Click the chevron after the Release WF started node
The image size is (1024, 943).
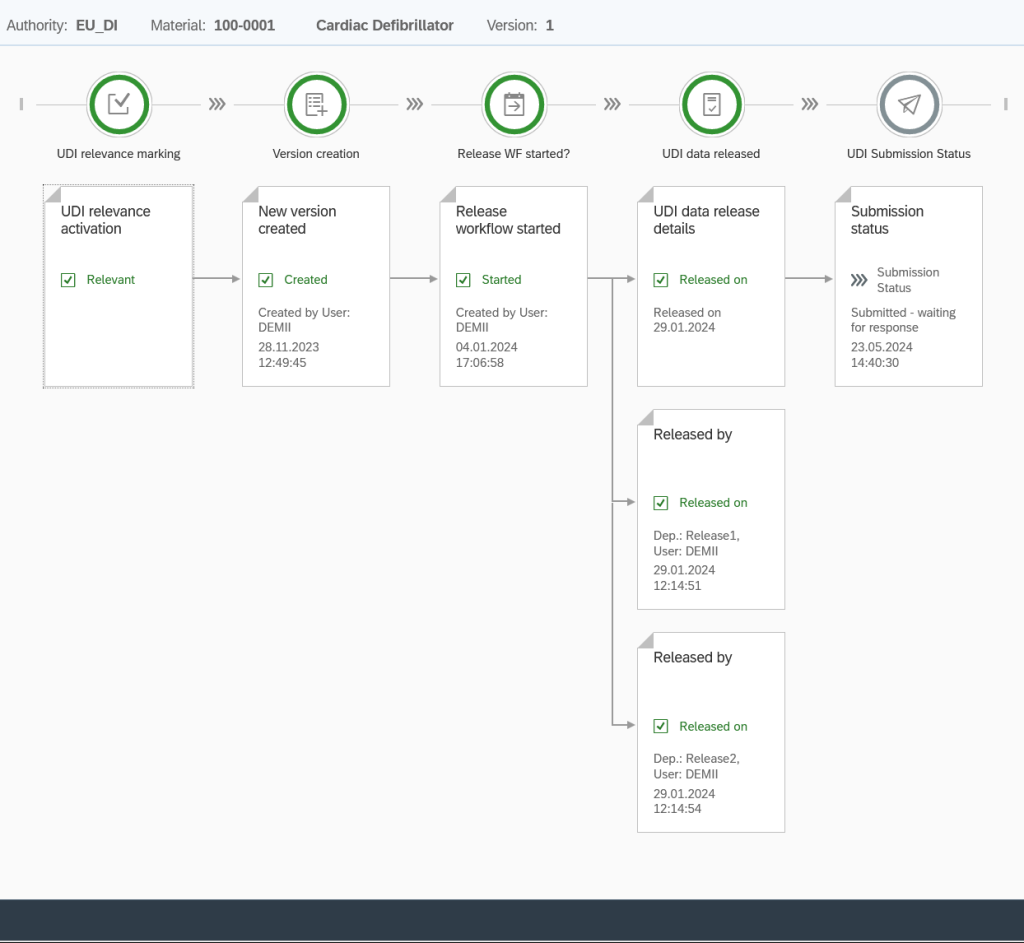click(611, 103)
